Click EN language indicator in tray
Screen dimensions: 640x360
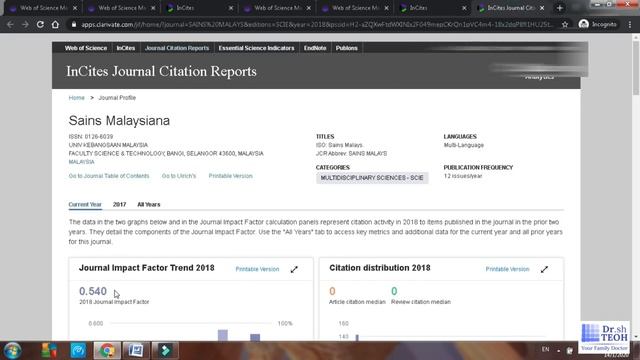pyautogui.click(x=545, y=349)
